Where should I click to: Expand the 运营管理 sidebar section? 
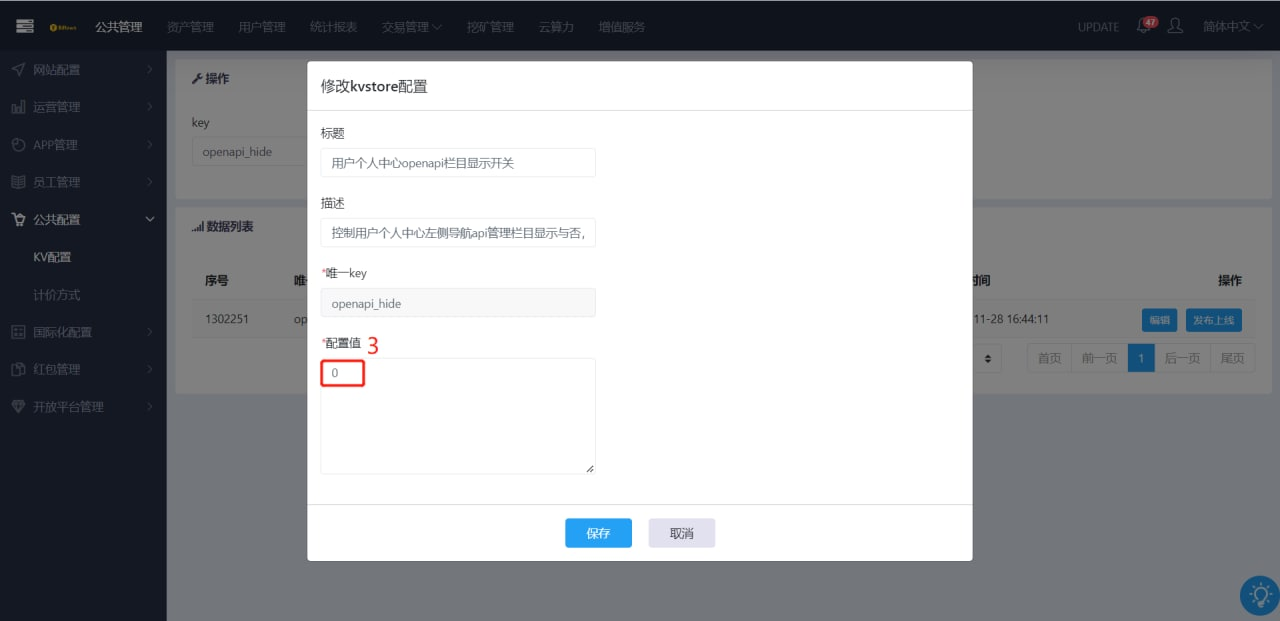83,107
